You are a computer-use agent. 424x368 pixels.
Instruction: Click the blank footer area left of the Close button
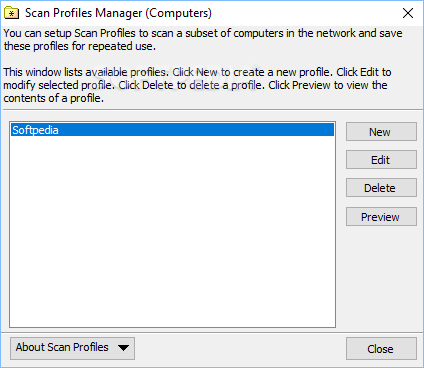click(x=240, y=349)
